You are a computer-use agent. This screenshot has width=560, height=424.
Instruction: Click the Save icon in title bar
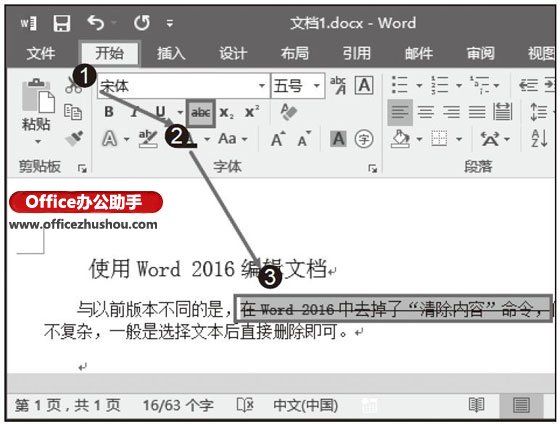click(x=62, y=24)
